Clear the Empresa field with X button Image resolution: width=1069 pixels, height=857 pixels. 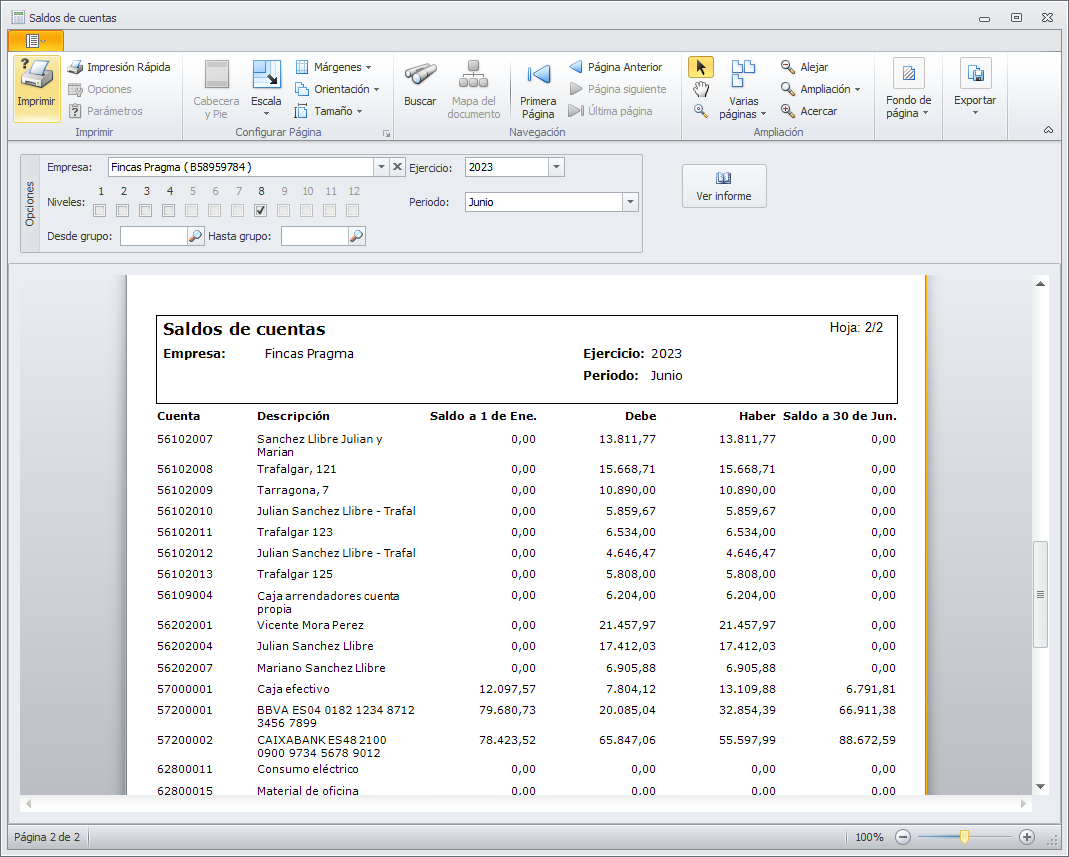[x=397, y=167]
